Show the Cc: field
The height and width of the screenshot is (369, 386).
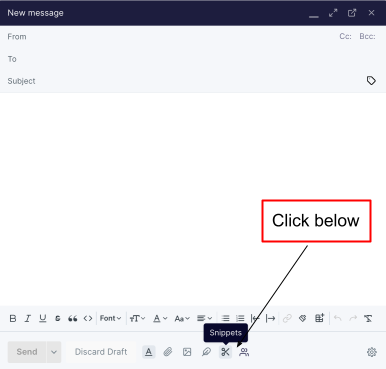345,36
